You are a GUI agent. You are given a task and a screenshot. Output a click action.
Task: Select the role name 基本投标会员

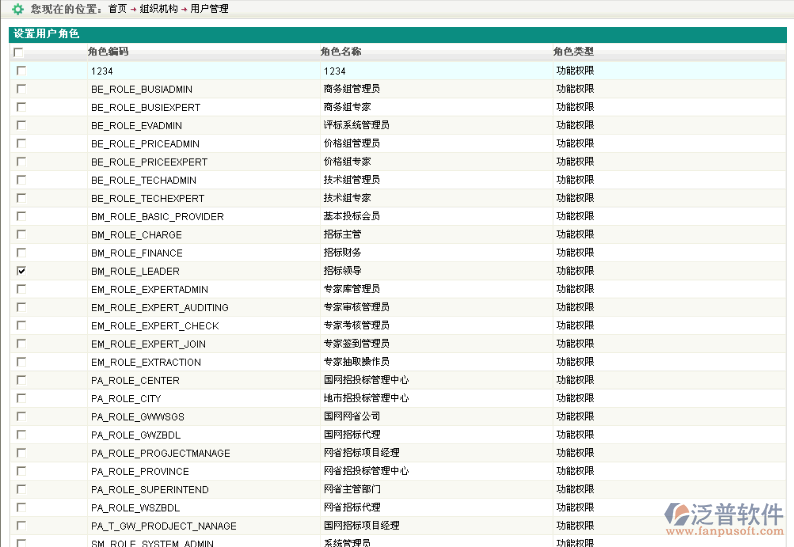352,216
